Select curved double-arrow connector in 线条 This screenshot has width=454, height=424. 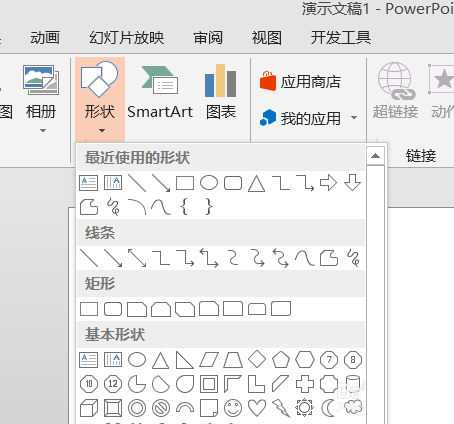pos(281,258)
